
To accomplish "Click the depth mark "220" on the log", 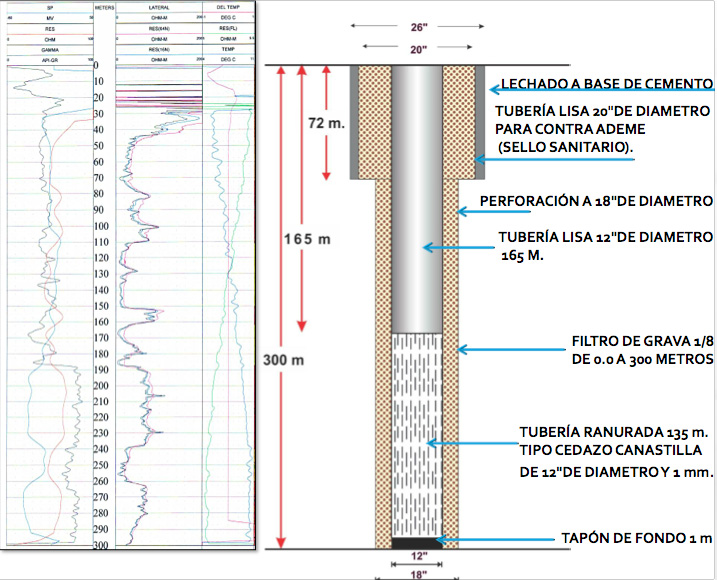I will click(101, 417).
